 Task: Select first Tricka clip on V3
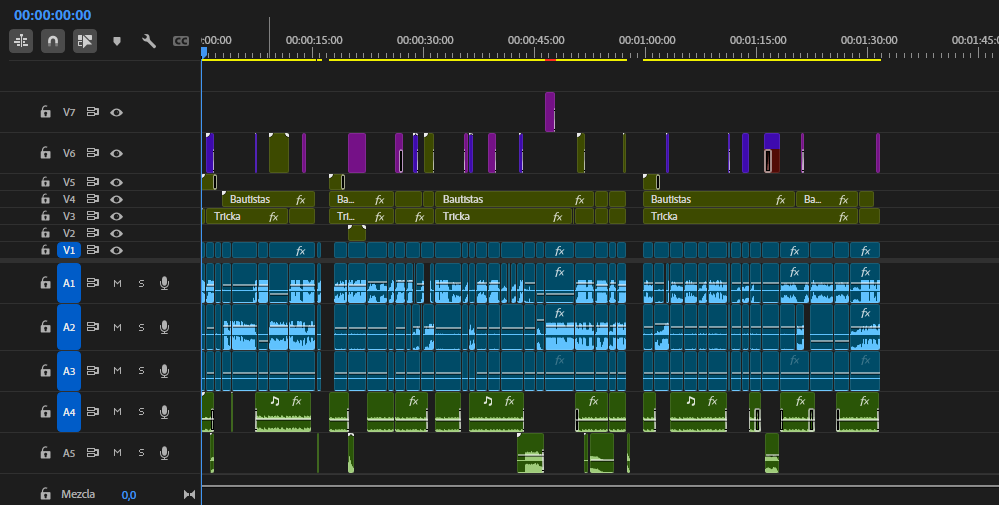pyautogui.click(x=247, y=217)
